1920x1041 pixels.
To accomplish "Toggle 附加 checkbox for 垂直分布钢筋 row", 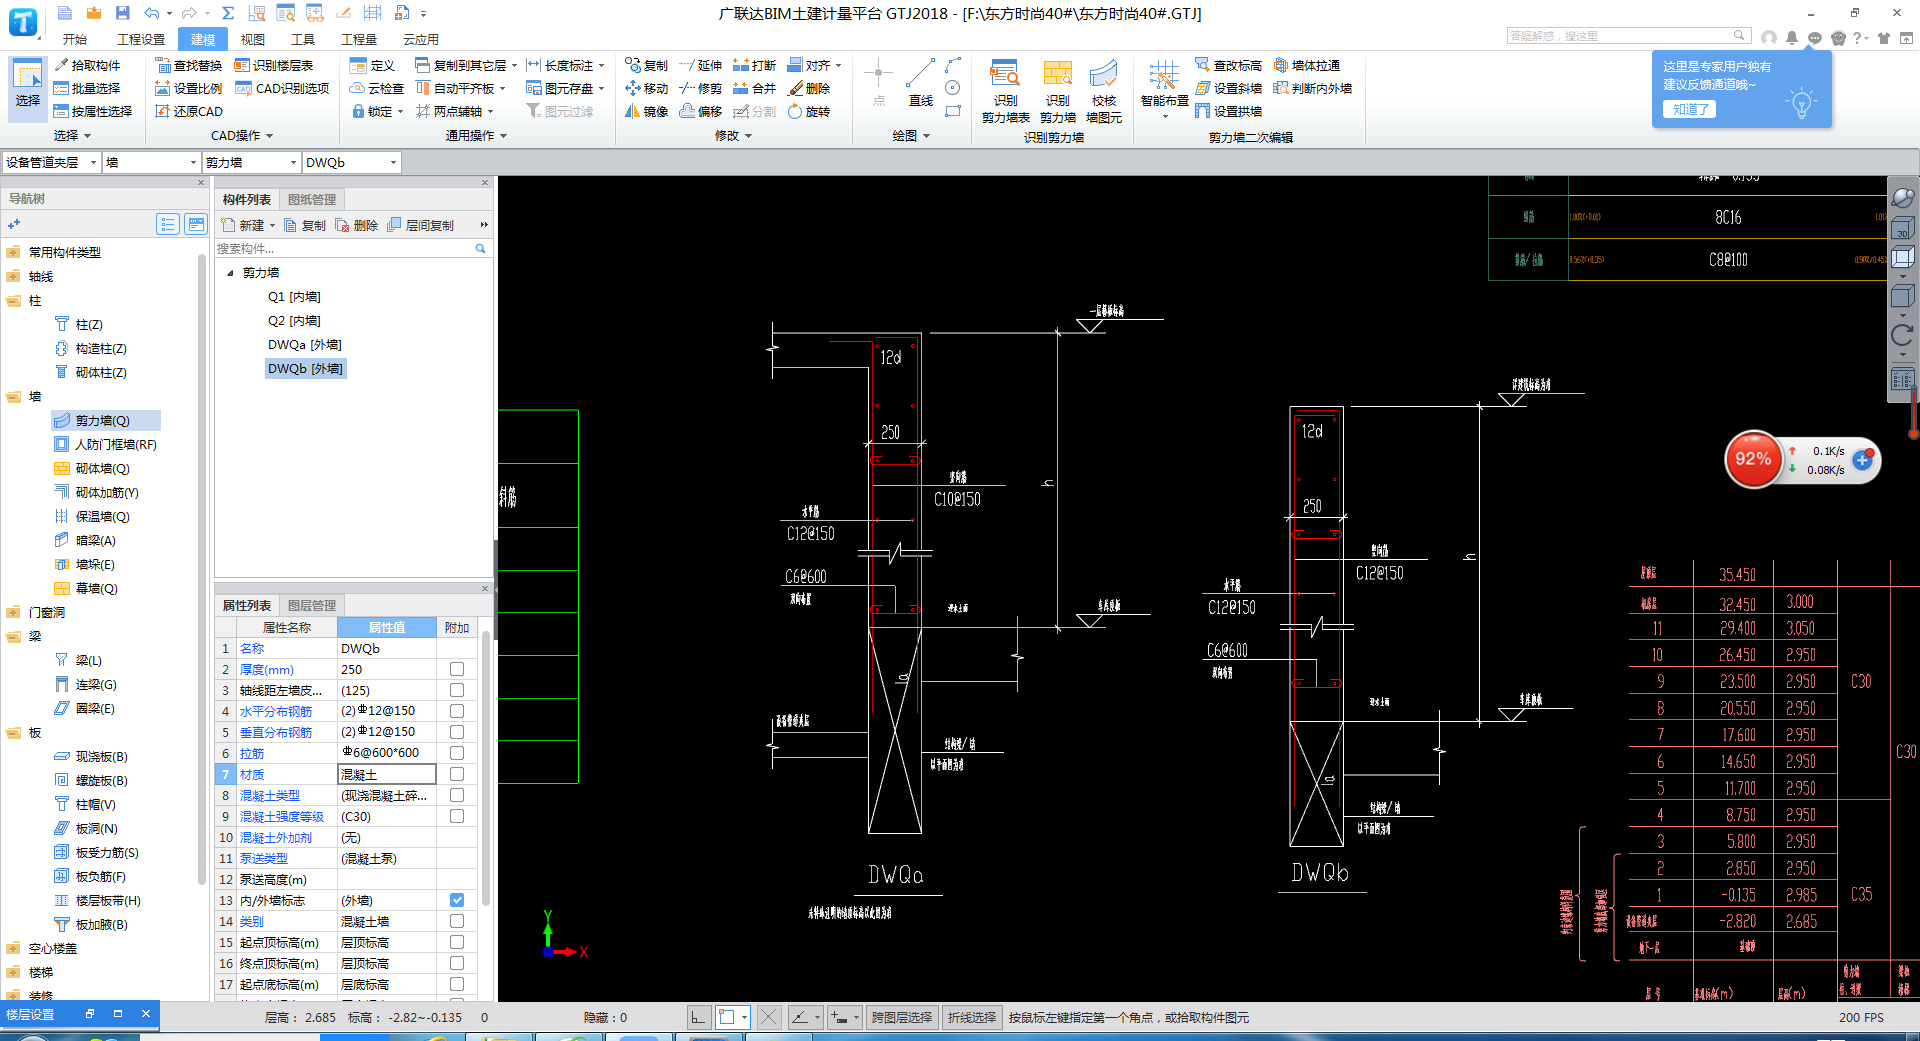I will 457,732.
